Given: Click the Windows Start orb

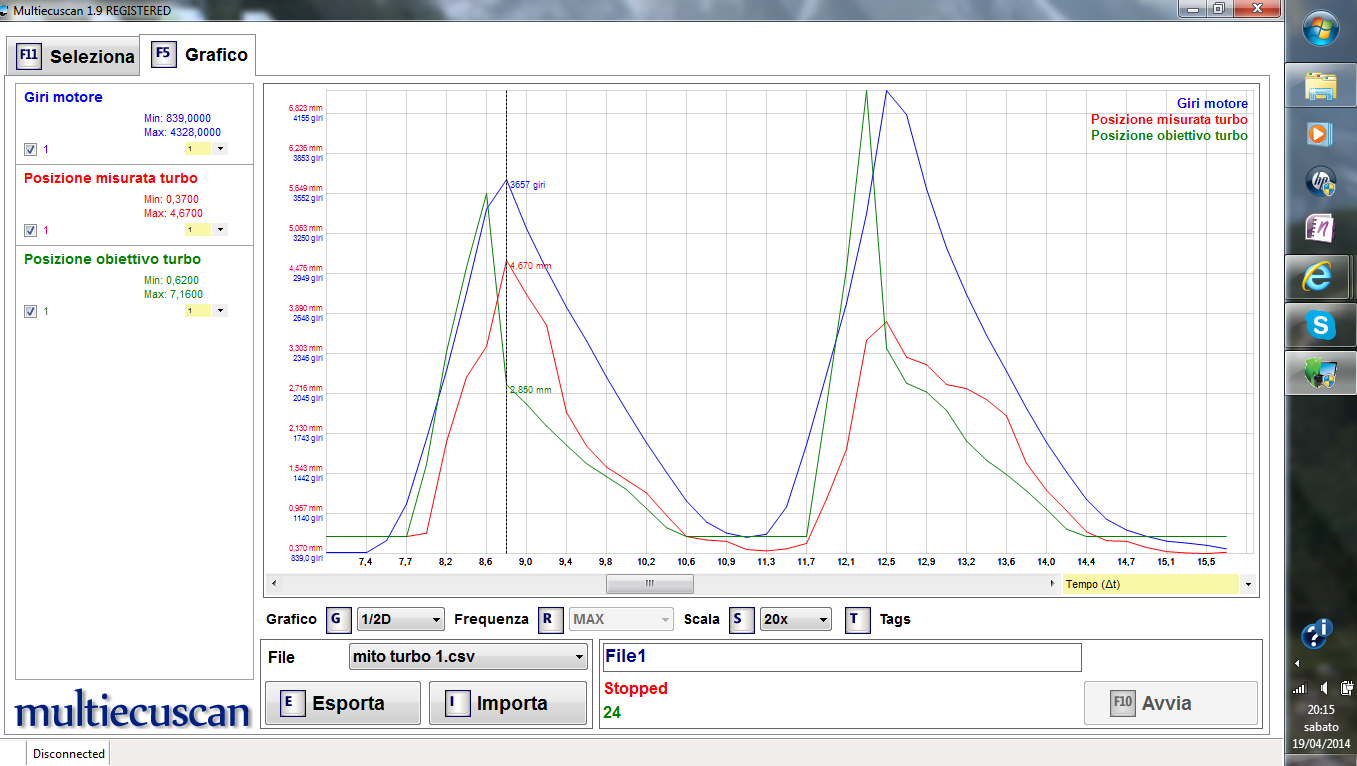Looking at the screenshot, I should (1320, 28).
